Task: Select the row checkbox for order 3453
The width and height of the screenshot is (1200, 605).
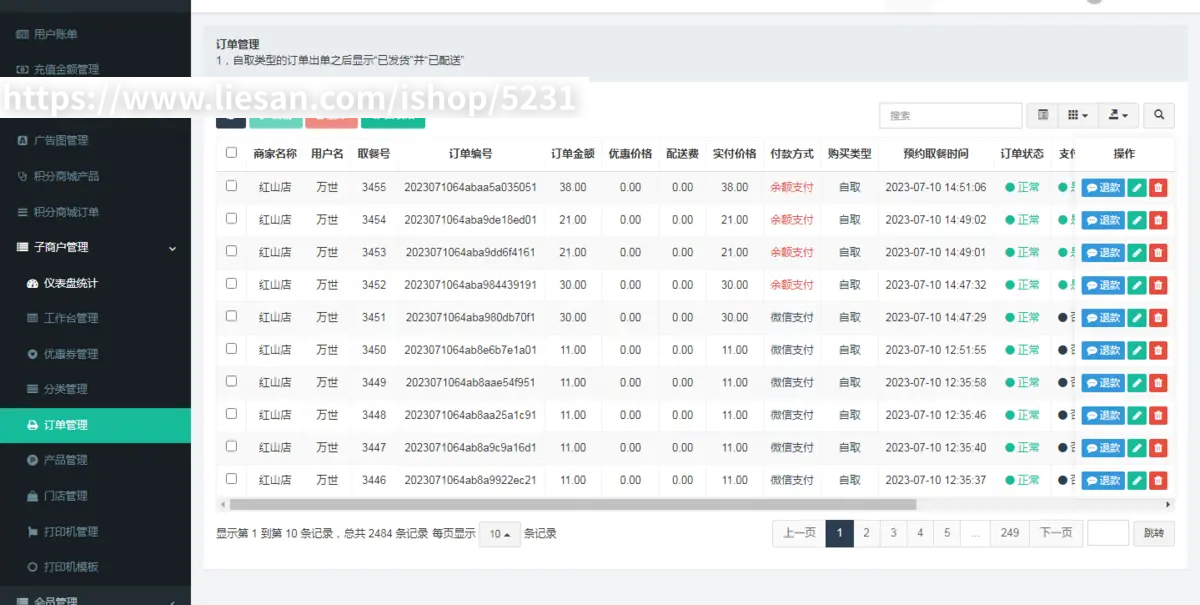Action: pyautogui.click(x=232, y=251)
